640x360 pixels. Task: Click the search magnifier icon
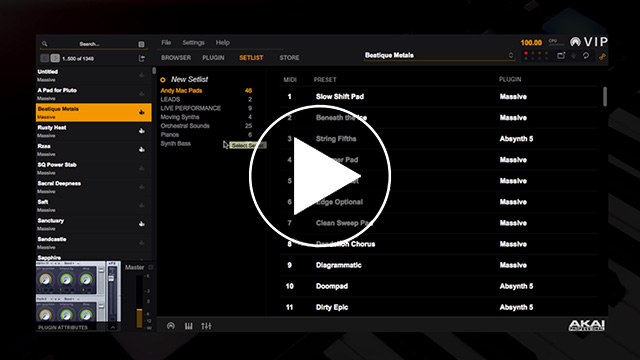point(44,44)
